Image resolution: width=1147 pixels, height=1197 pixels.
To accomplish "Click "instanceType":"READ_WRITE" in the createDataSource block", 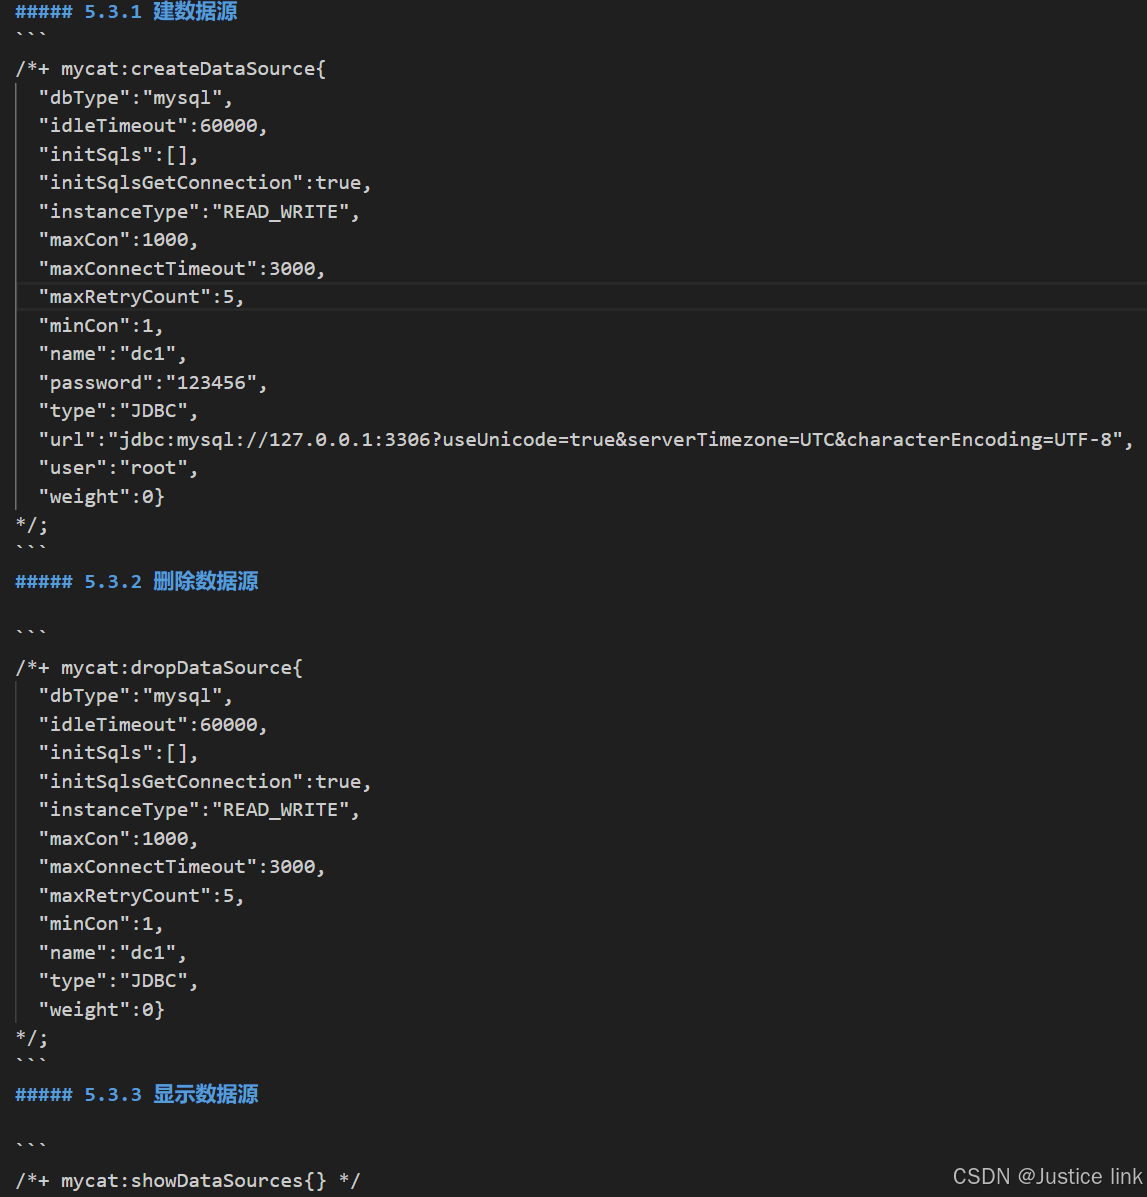I will click(x=199, y=211).
